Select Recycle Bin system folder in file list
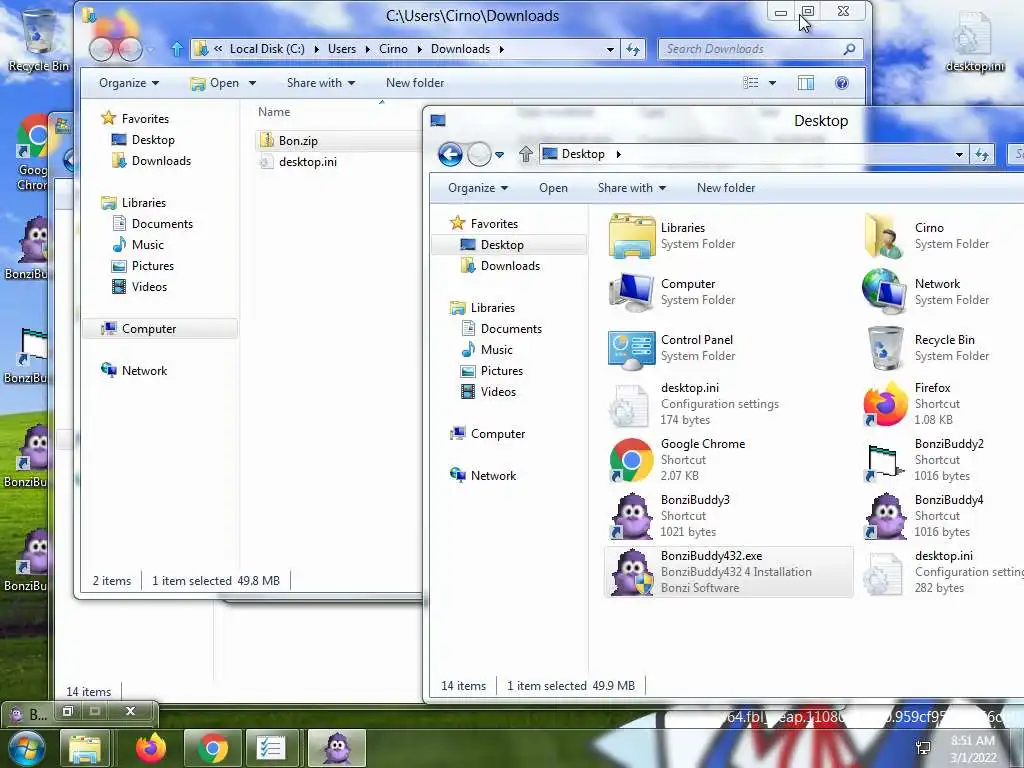The height and width of the screenshot is (768, 1024). (x=927, y=348)
